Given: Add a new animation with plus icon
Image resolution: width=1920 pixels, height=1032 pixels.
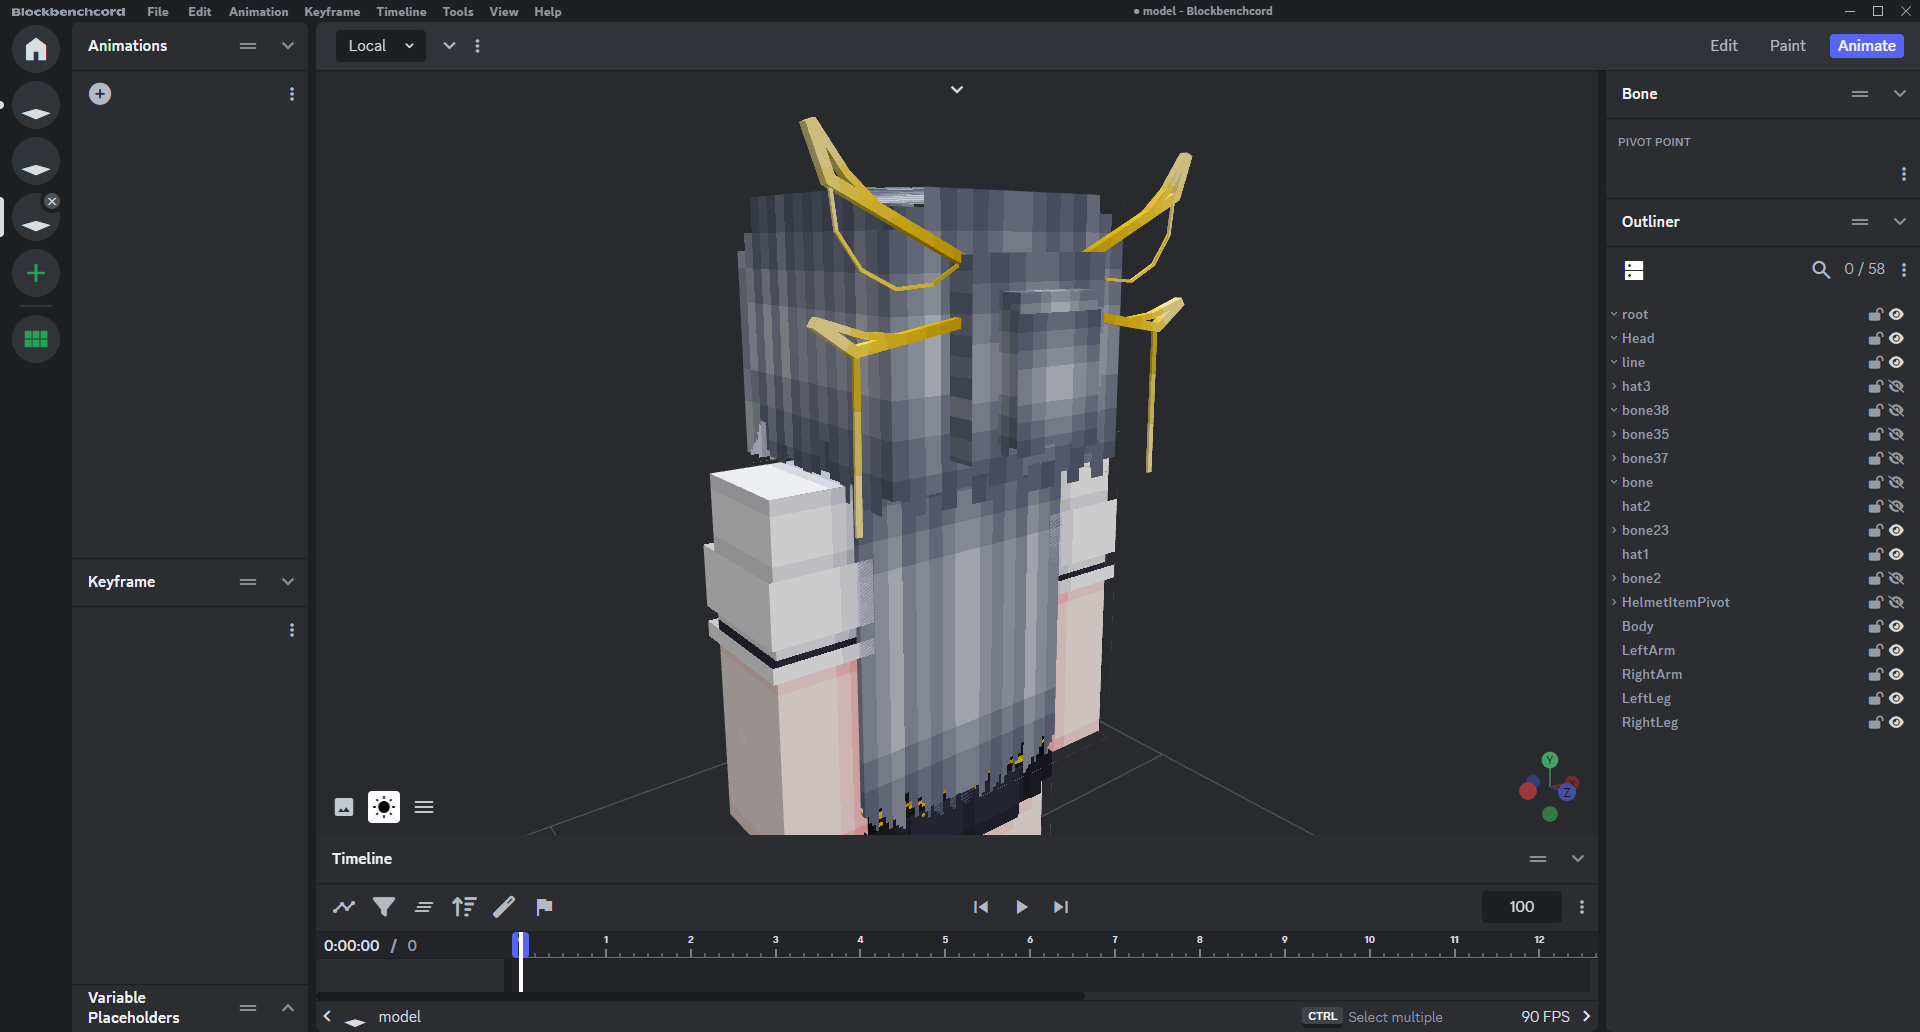Looking at the screenshot, I should pyautogui.click(x=100, y=94).
